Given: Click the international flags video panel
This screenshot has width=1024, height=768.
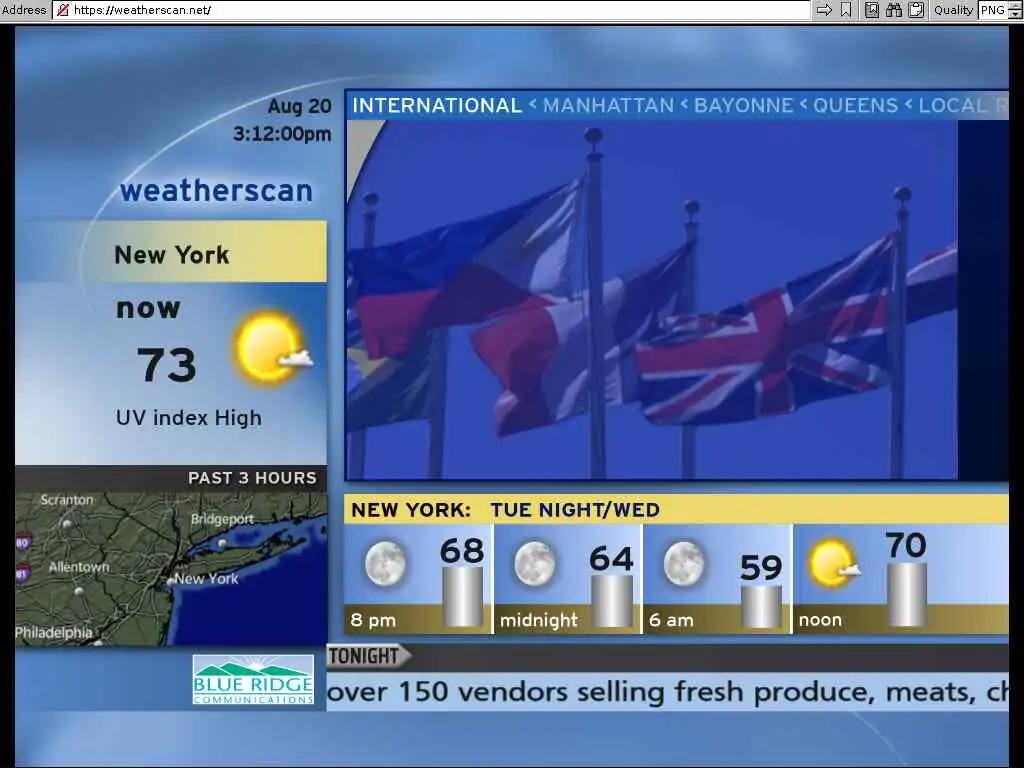Looking at the screenshot, I should (652, 300).
